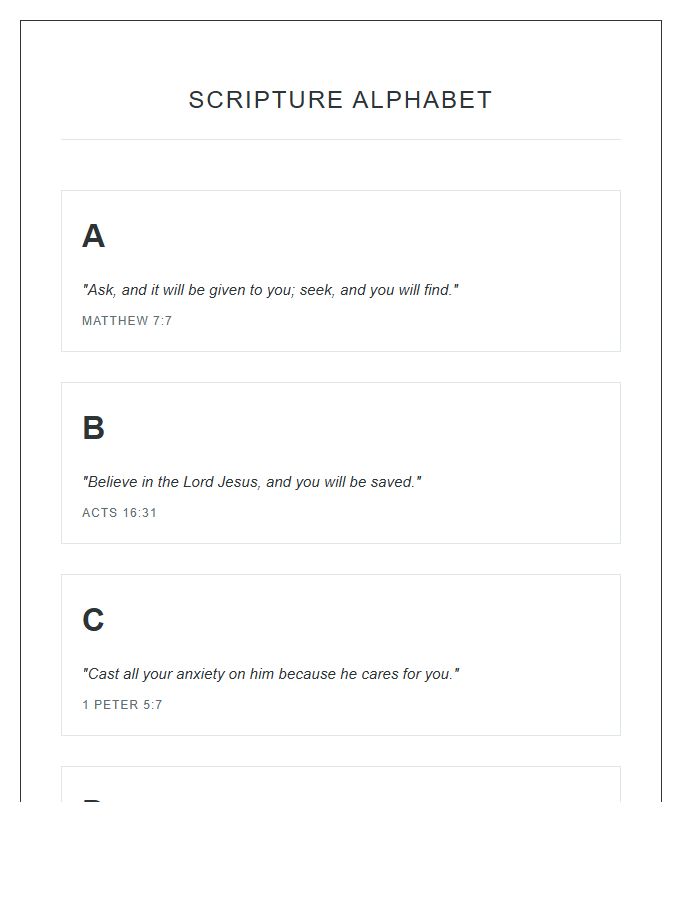Click the word "seek" in the A verse
Viewport: 700px width, 900px height.
click(x=317, y=290)
